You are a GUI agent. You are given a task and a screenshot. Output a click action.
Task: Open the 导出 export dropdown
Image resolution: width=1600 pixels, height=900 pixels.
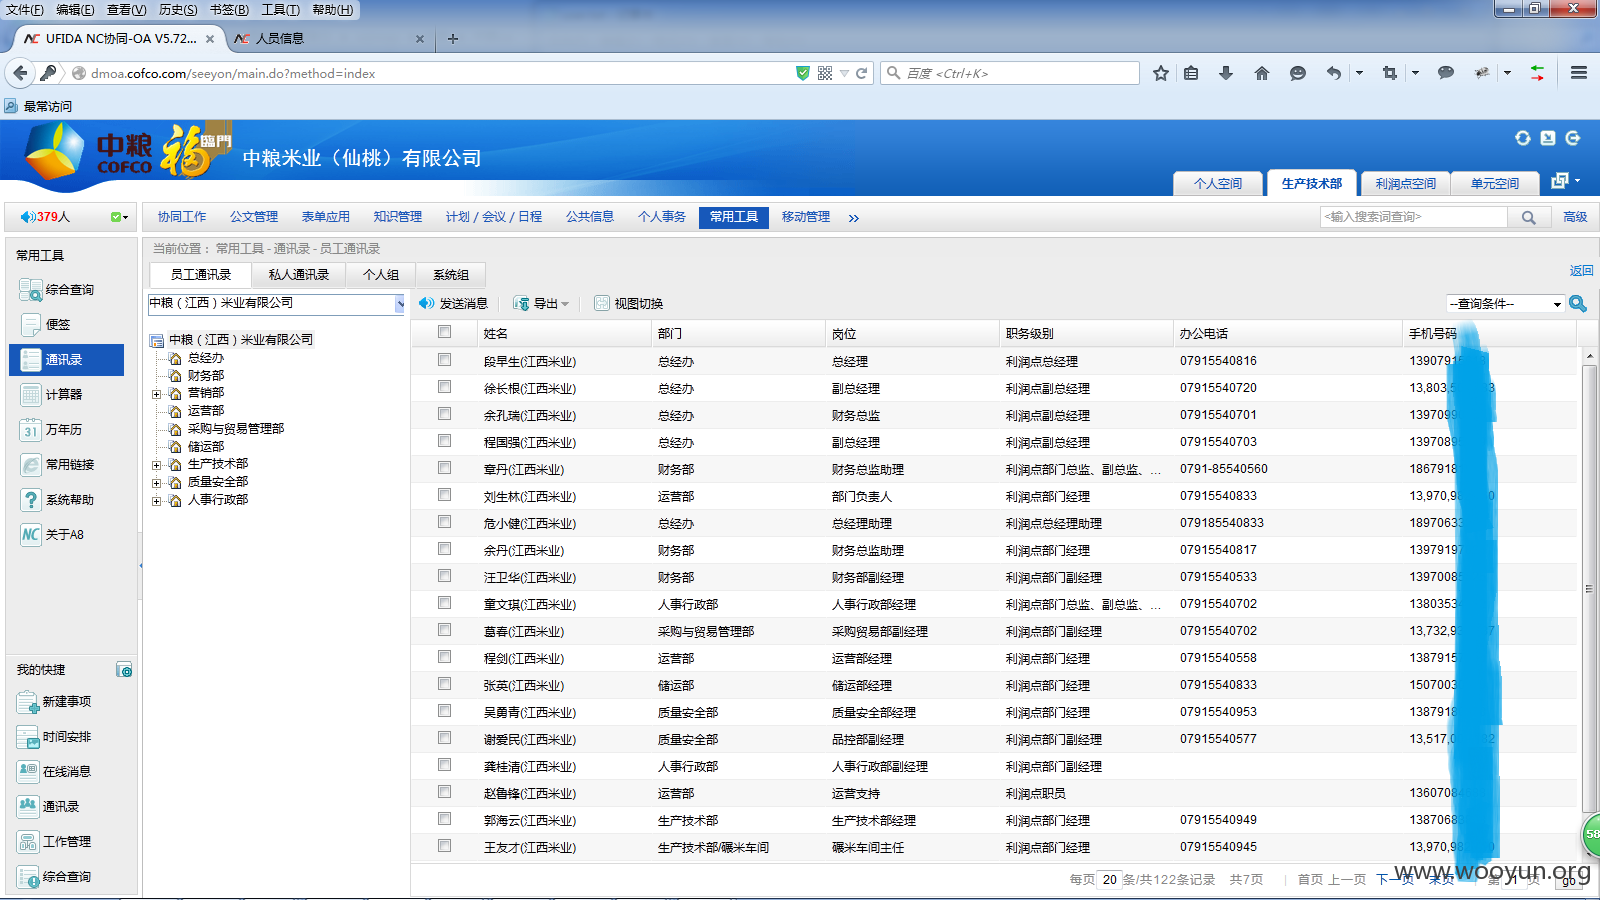coord(541,303)
